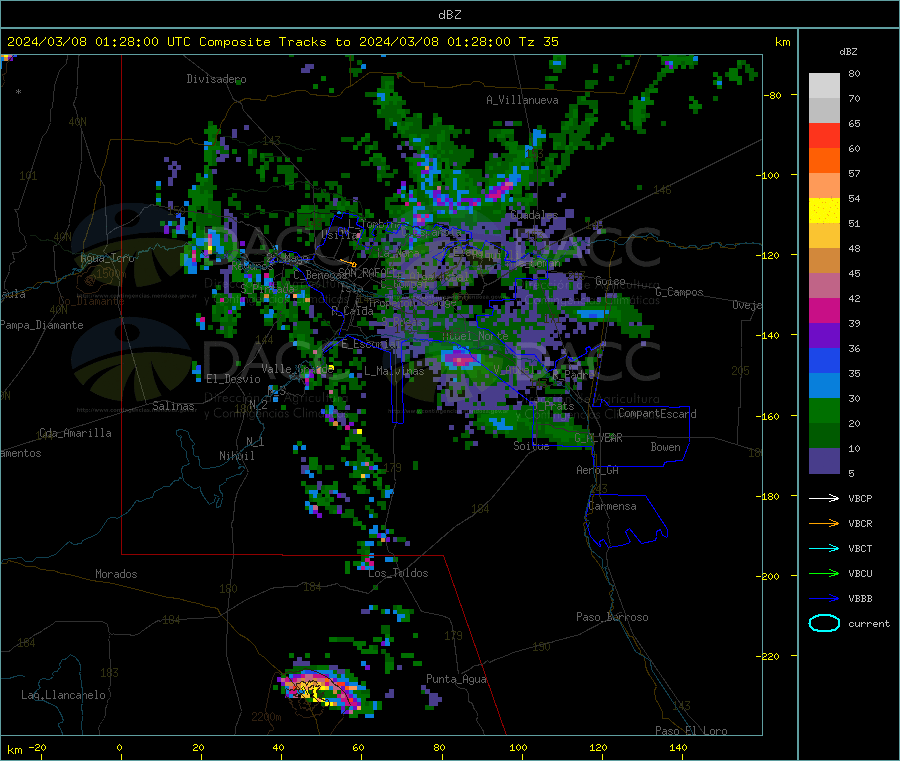The height and width of the screenshot is (761, 900).
Task: Click the 'Bowen' map label
Action: (x=665, y=447)
